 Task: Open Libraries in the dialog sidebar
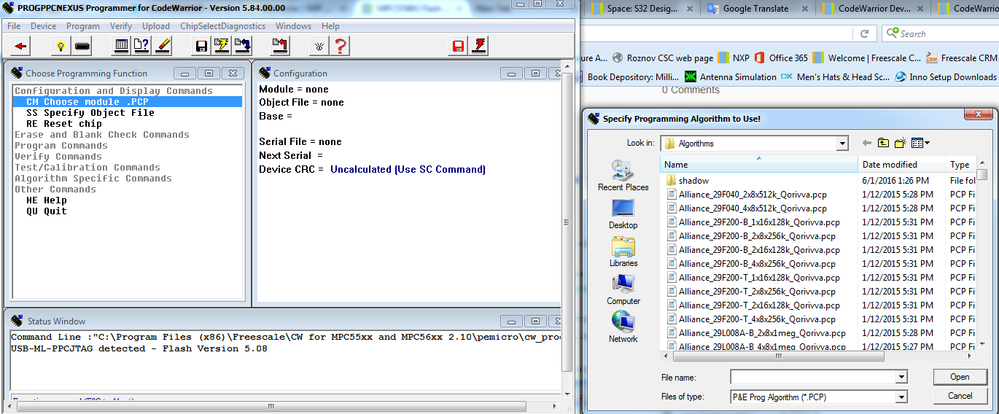(x=623, y=252)
